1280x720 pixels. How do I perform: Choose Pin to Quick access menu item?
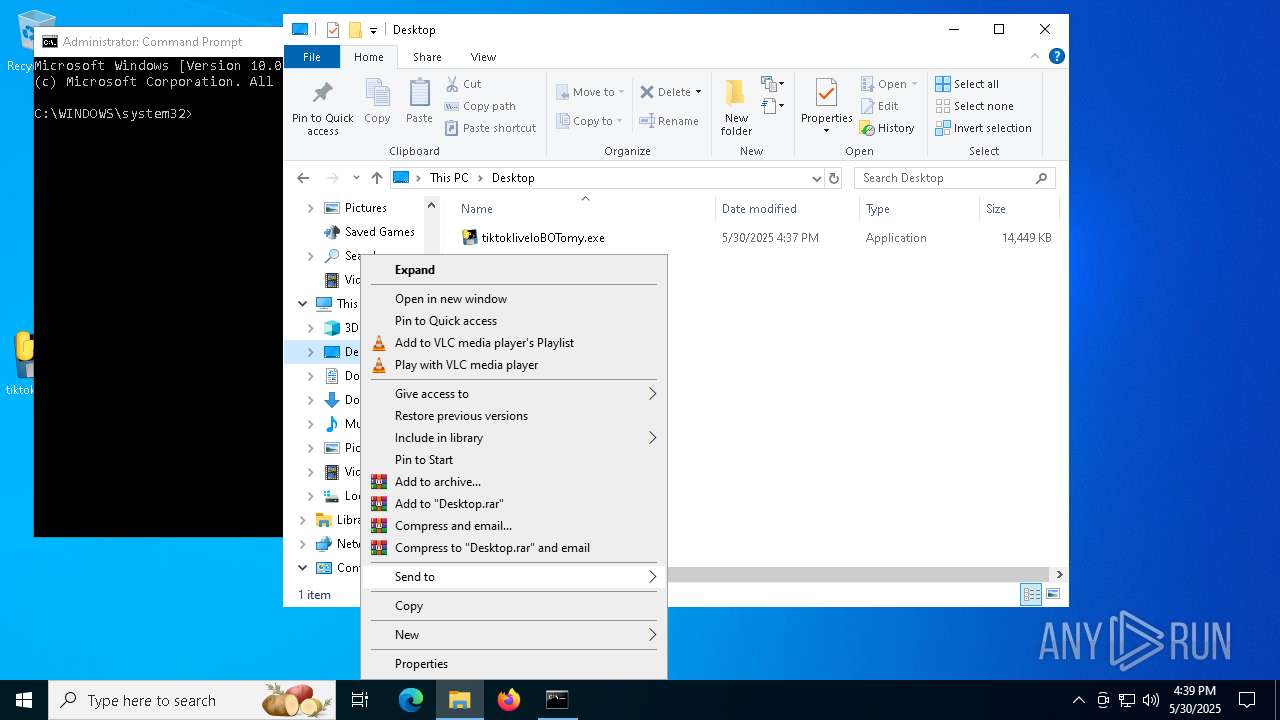514,321
